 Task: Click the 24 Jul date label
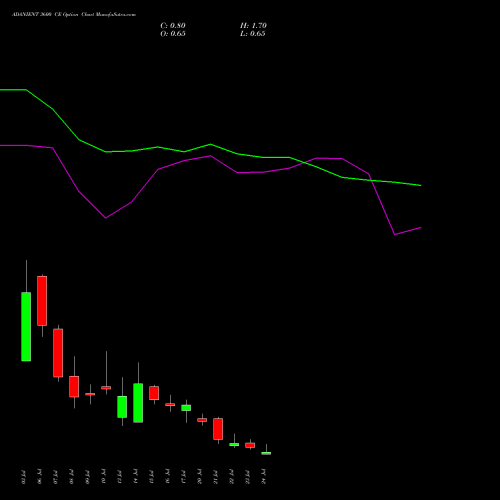pos(264,477)
